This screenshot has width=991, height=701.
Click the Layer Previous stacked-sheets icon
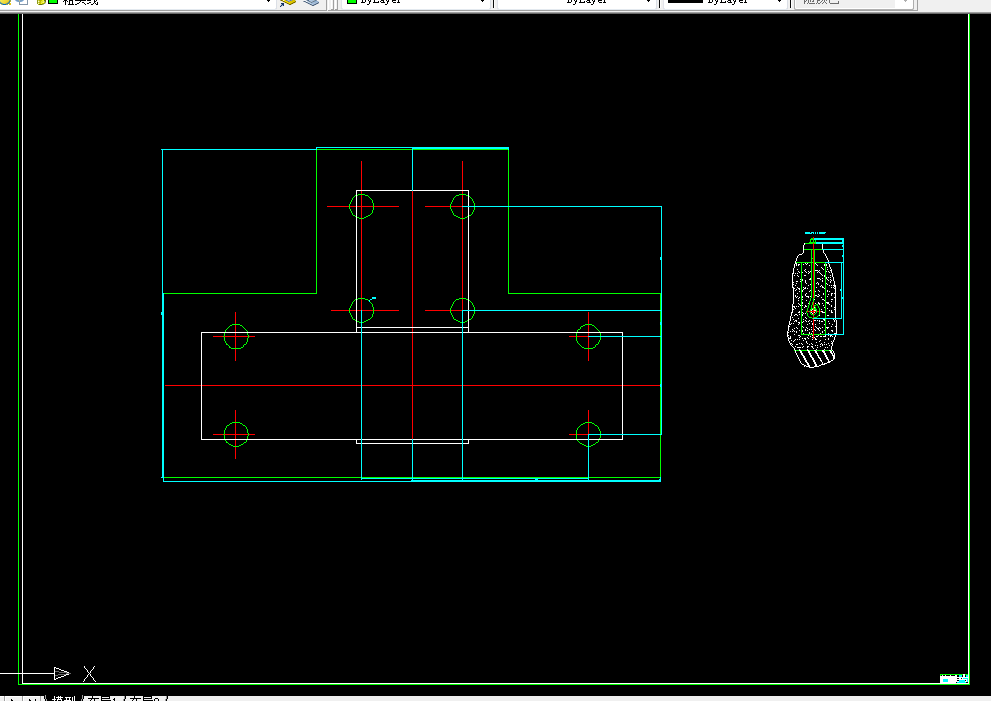point(311,3)
